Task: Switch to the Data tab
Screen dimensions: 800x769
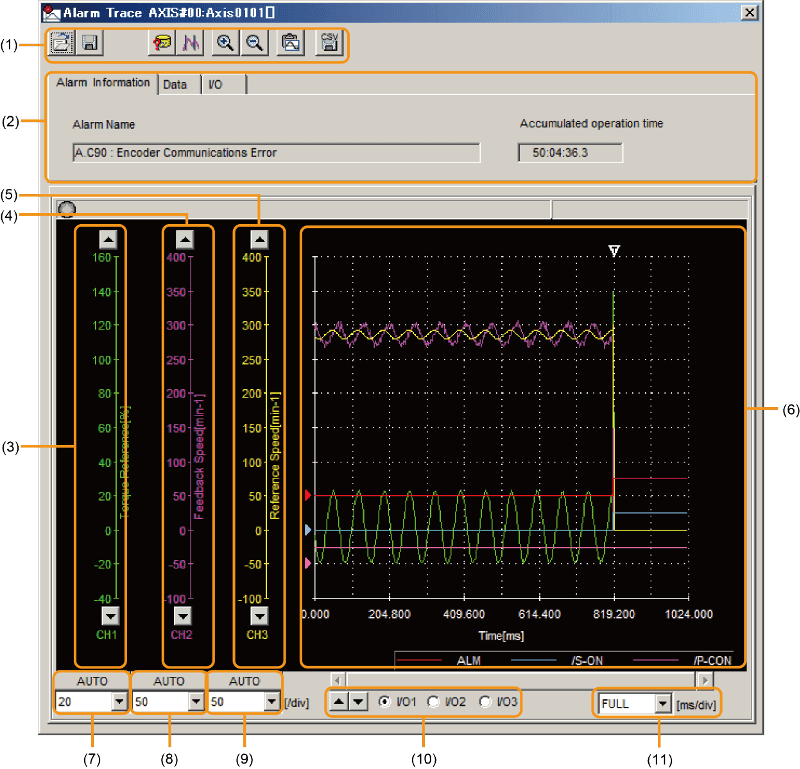Action: 175,85
